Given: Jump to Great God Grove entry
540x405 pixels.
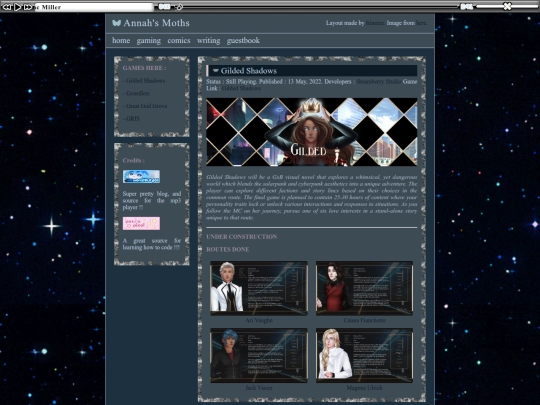Looking at the screenshot, I should (145, 106).
